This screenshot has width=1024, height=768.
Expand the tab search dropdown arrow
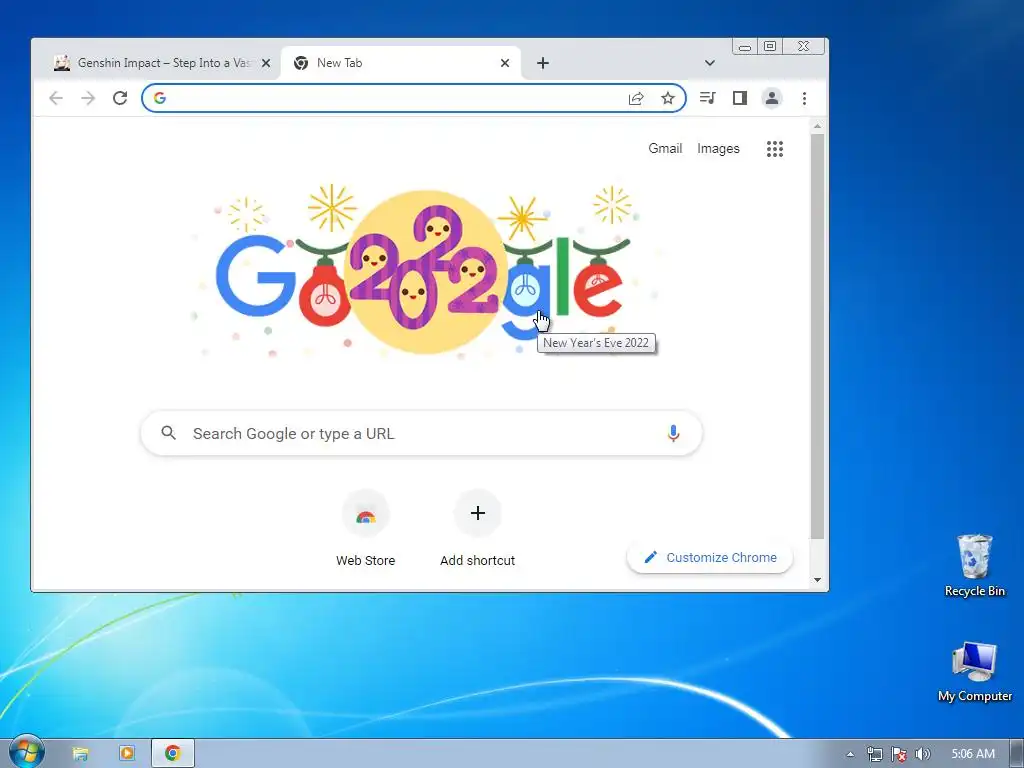[x=710, y=63]
